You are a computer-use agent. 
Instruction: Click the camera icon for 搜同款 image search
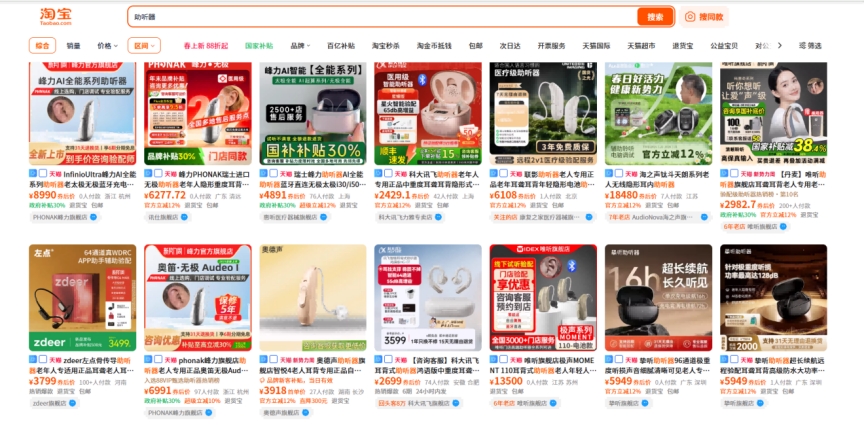click(690, 17)
